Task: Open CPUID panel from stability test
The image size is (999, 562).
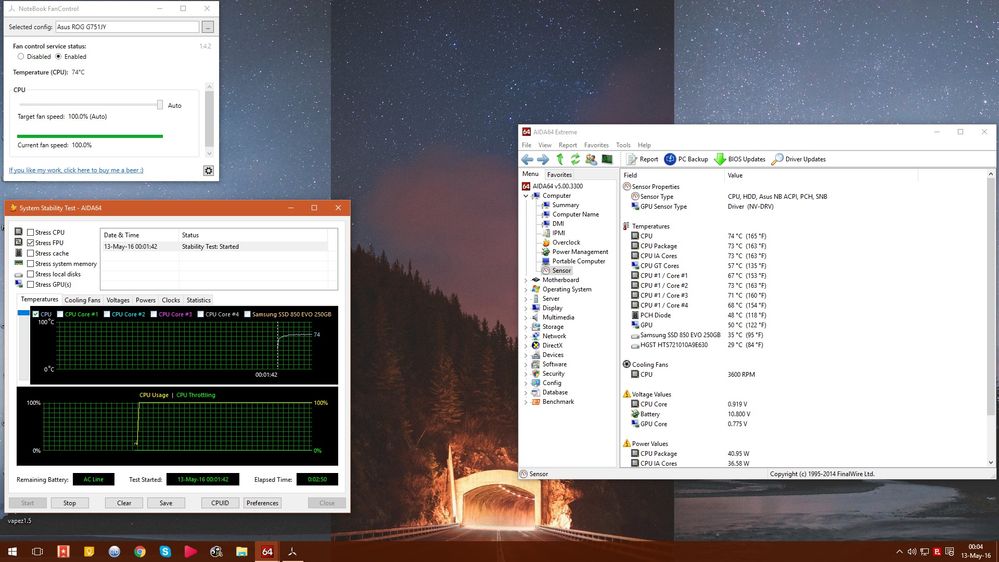Action: pyautogui.click(x=220, y=503)
